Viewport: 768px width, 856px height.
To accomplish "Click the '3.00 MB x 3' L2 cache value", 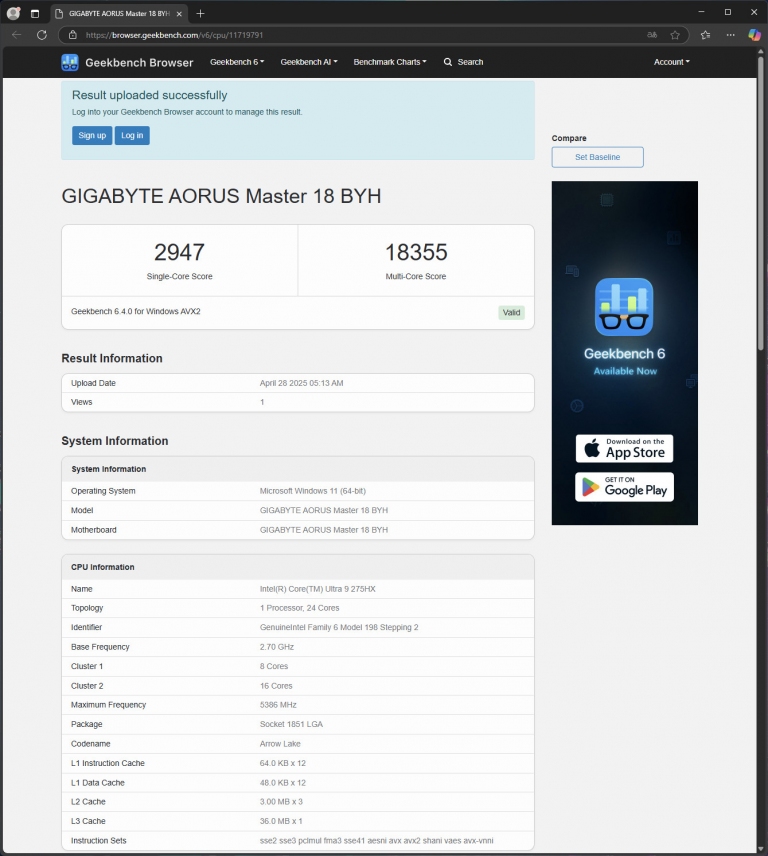I will click(281, 802).
